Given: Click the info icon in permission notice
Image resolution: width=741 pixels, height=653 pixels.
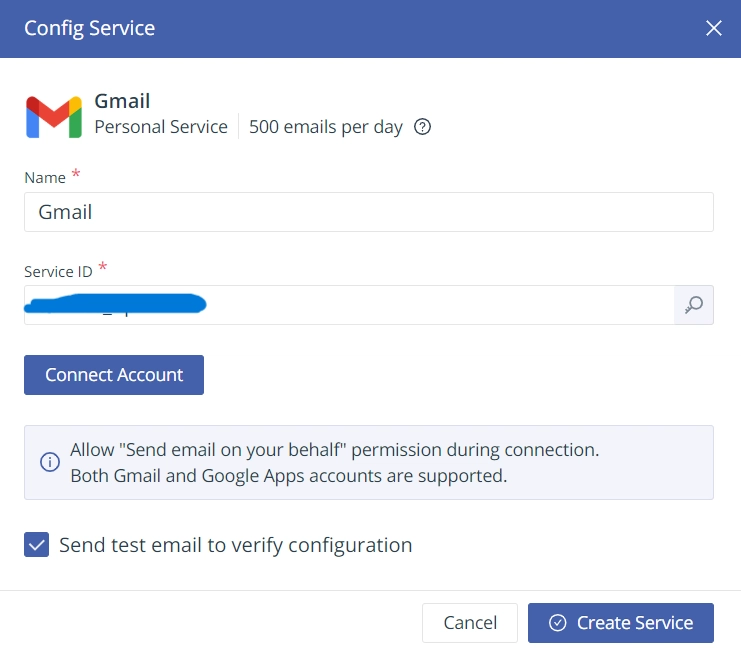Looking at the screenshot, I should pyautogui.click(x=50, y=462).
